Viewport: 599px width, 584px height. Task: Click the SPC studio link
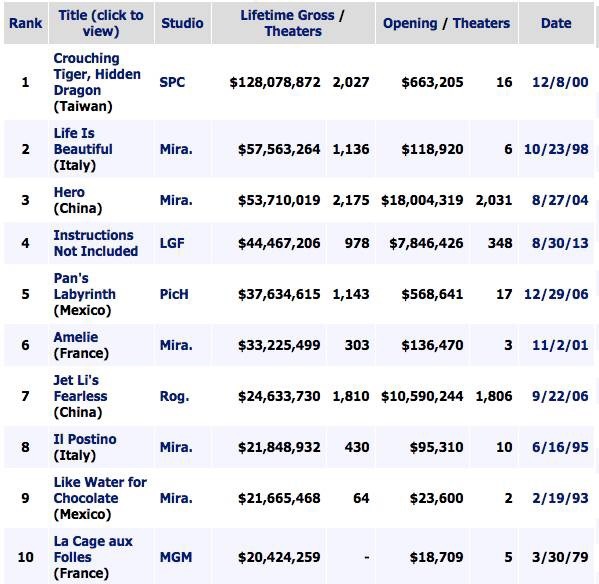pos(172,82)
